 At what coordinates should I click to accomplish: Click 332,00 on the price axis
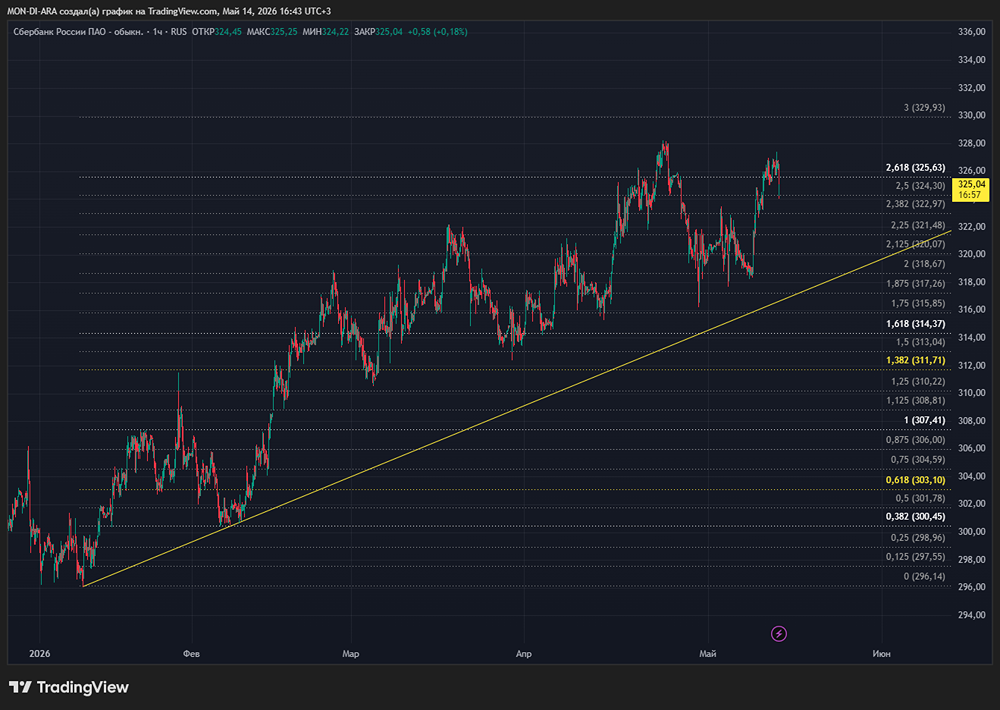[x=972, y=87]
